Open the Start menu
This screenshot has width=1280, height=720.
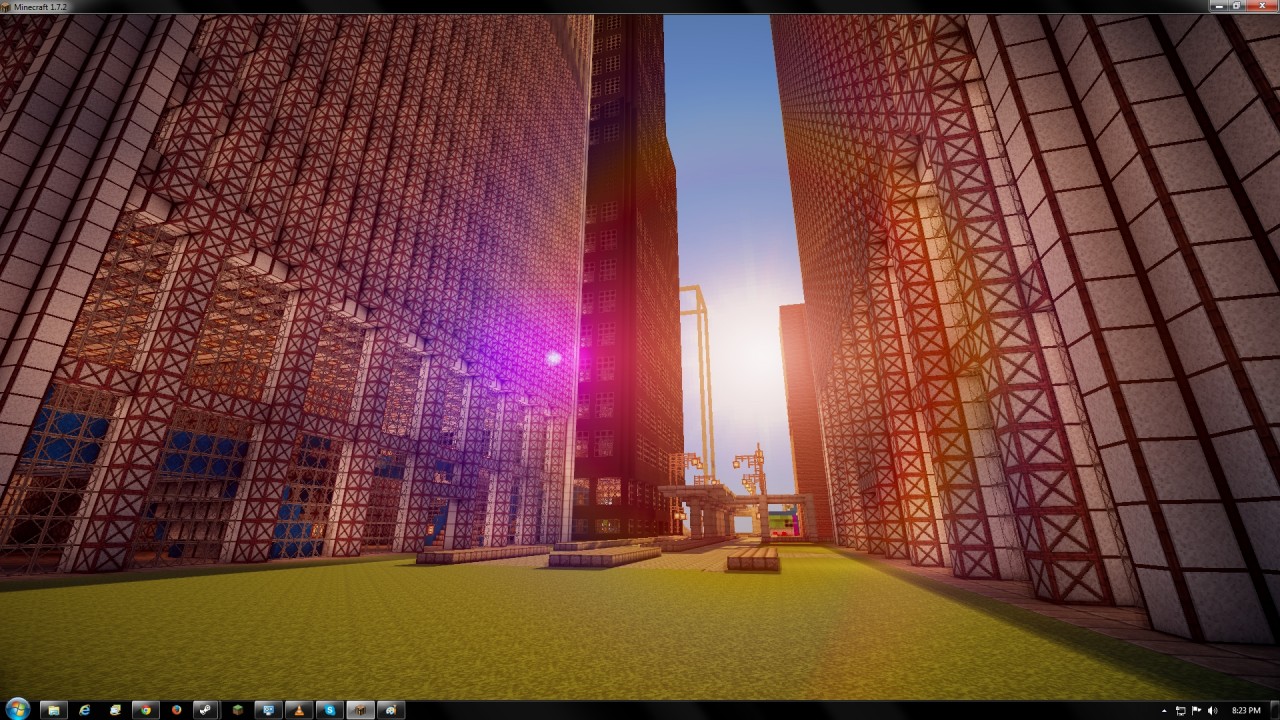18,710
